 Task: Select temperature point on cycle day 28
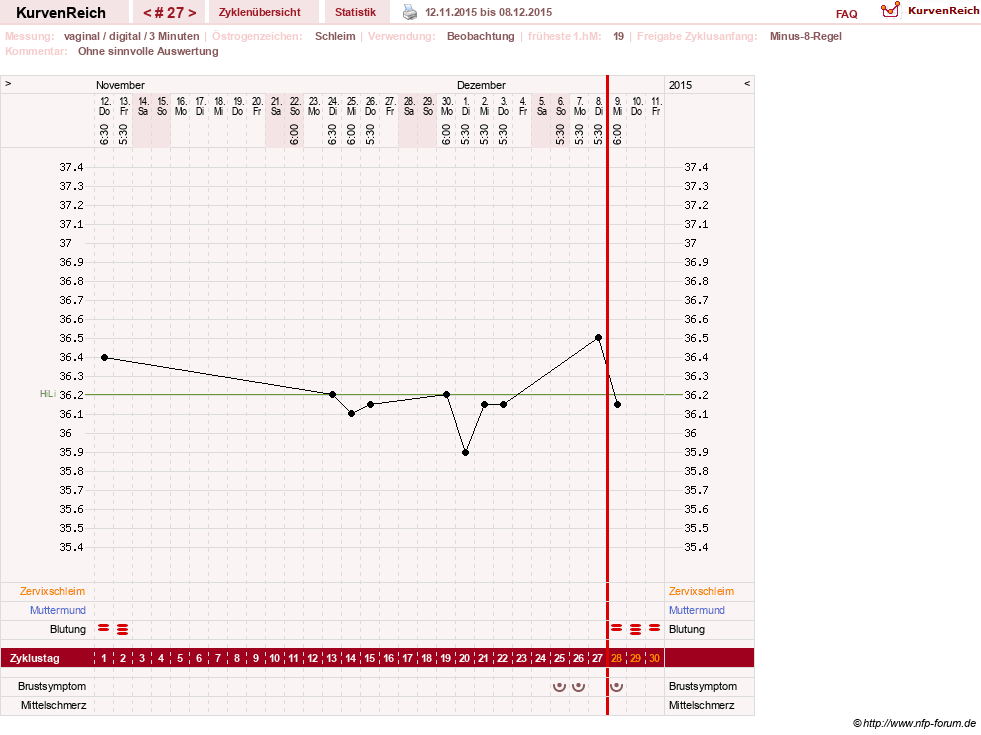[x=618, y=405]
